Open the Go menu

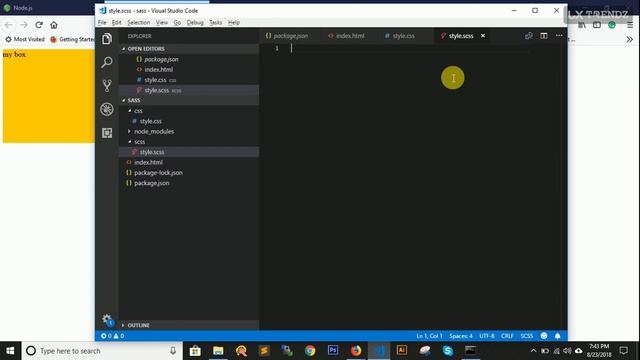(177, 22)
